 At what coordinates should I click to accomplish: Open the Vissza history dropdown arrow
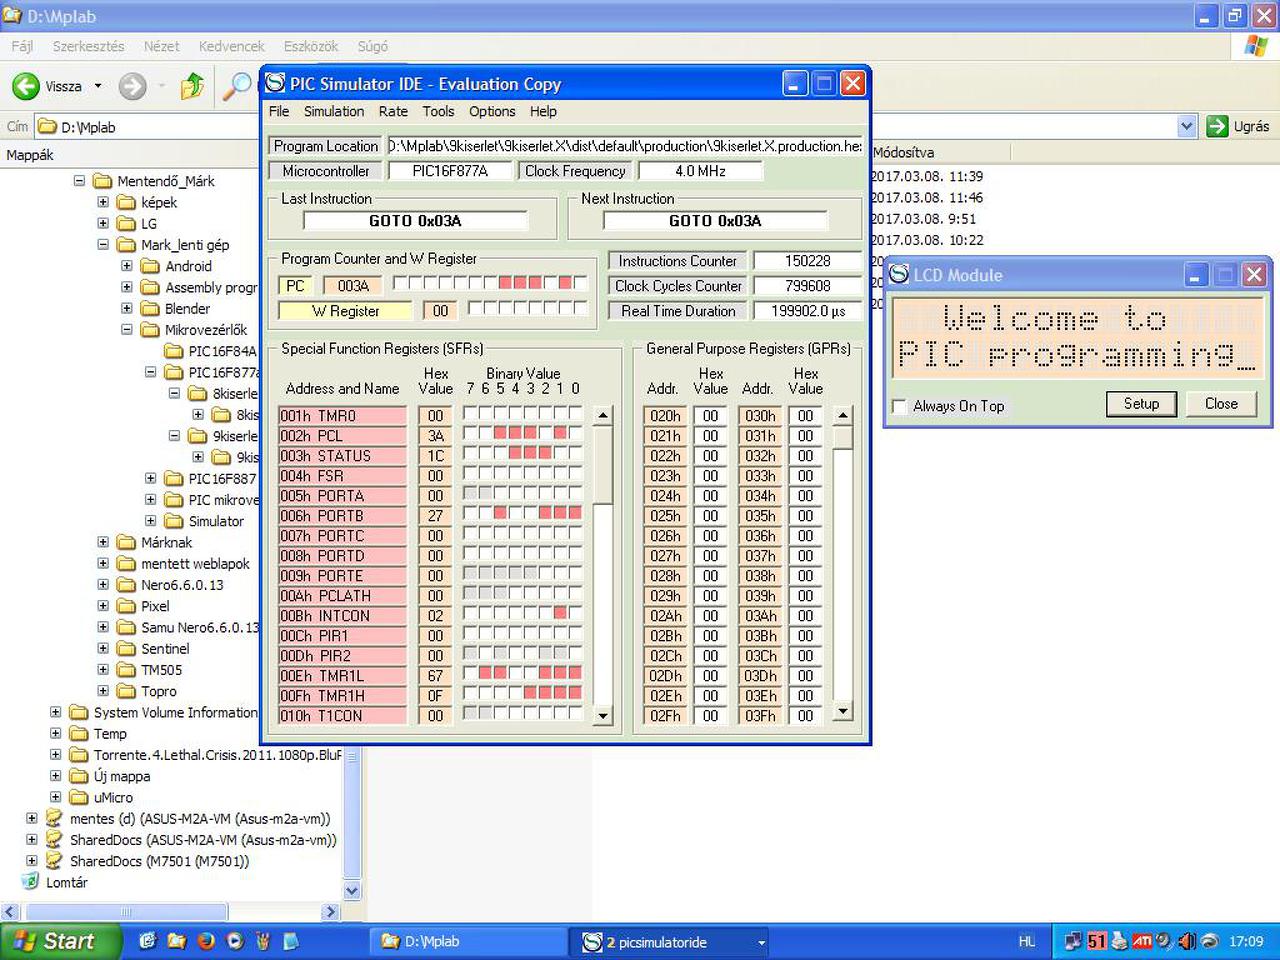(98, 87)
